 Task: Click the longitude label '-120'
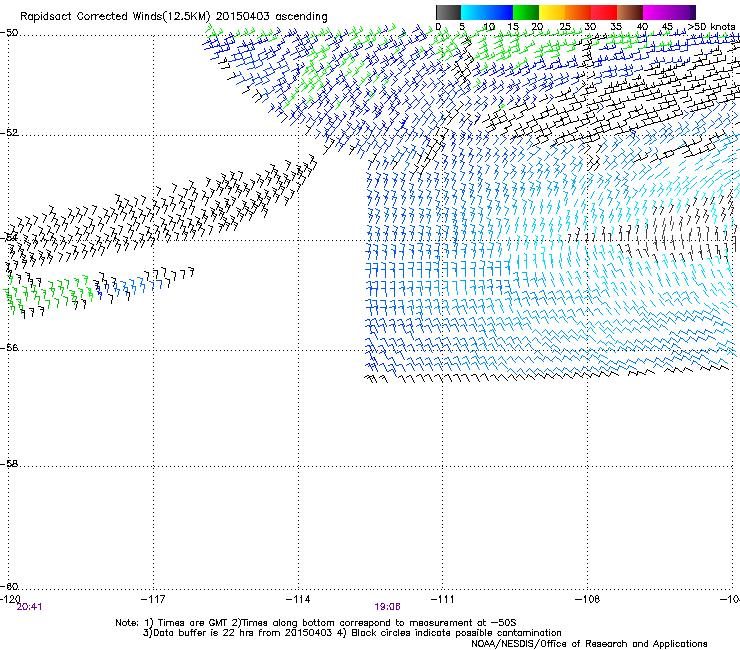click(10, 599)
